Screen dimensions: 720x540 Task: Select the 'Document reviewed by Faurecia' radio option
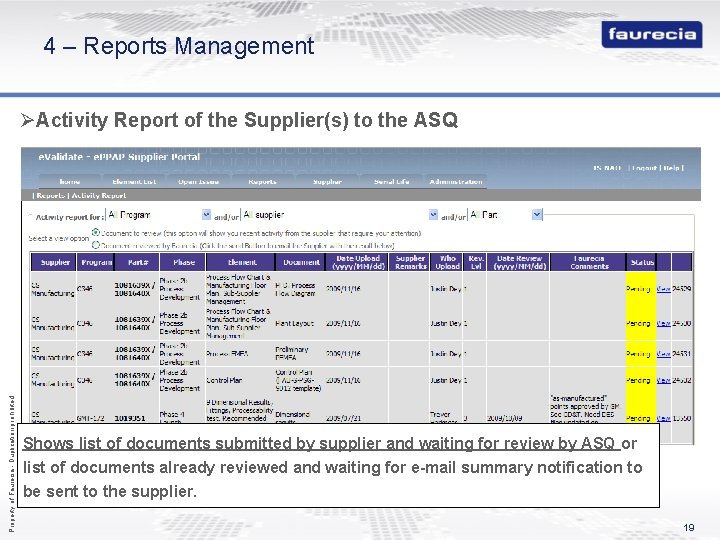[x=96, y=245]
